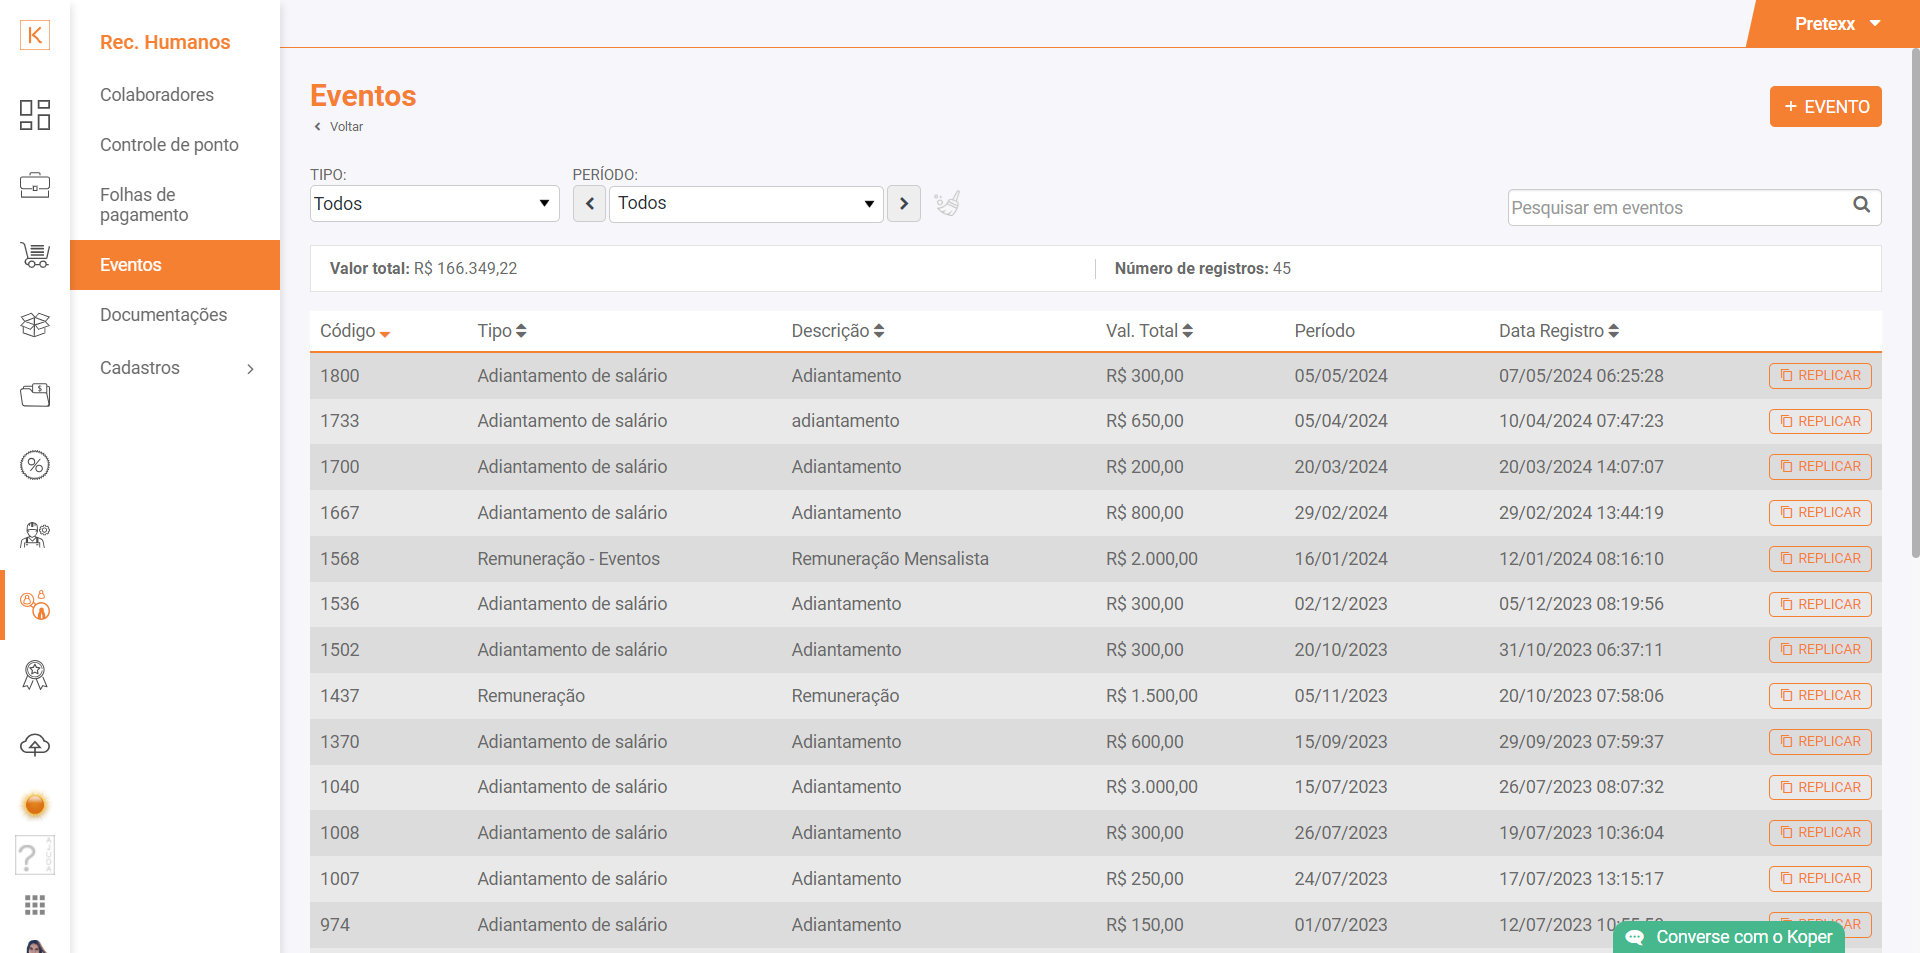Sort table by Val. Total column
Image resolution: width=1920 pixels, height=953 pixels.
coord(1149,331)
